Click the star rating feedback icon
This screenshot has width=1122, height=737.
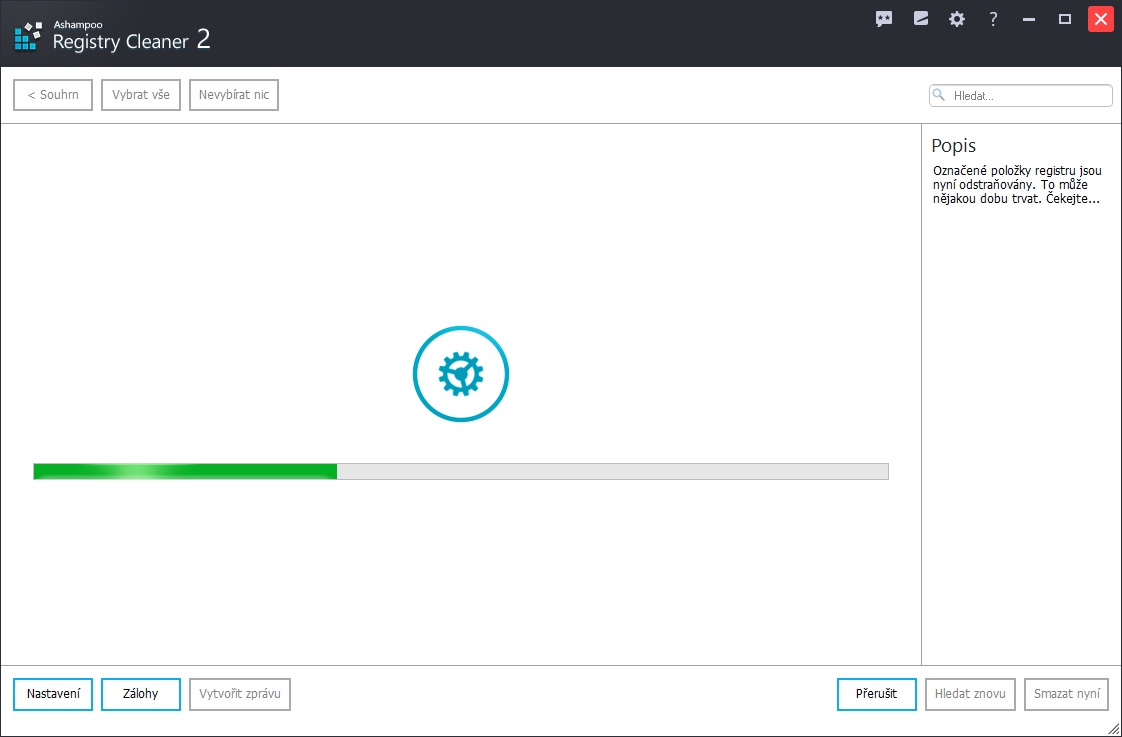coord(884,19)
